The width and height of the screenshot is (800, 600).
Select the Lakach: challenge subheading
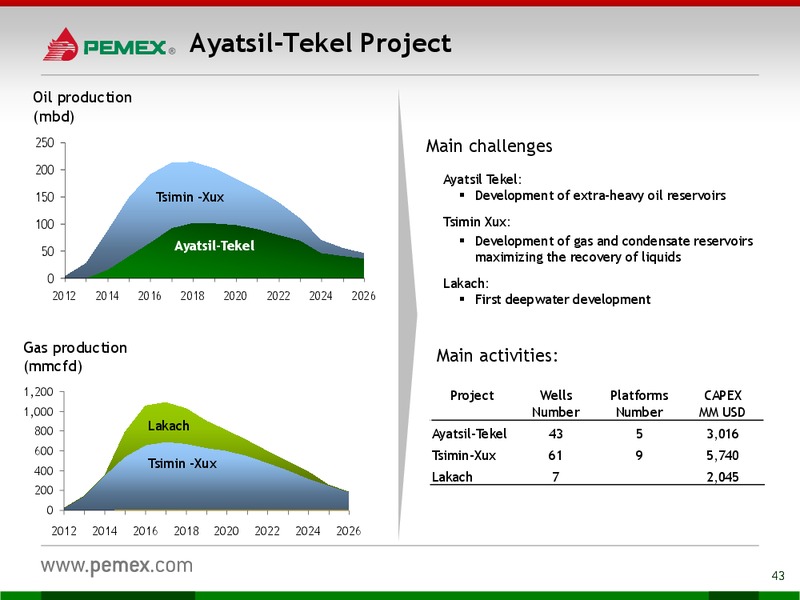pos(465,283)
